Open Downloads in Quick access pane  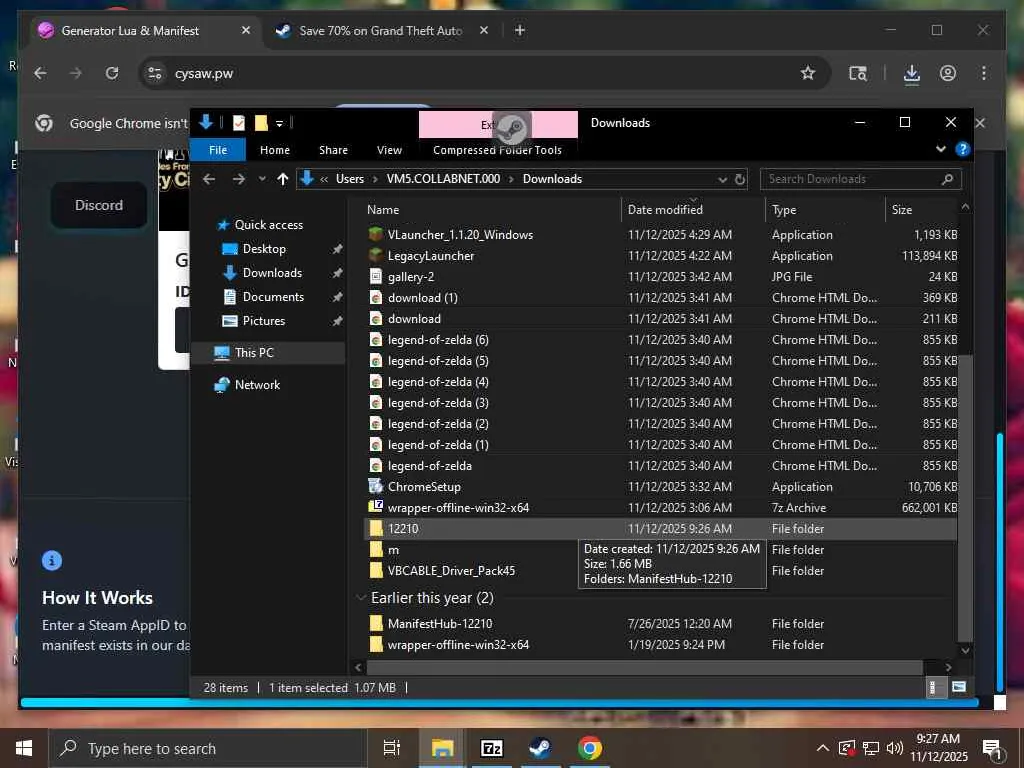coord(272,273)
